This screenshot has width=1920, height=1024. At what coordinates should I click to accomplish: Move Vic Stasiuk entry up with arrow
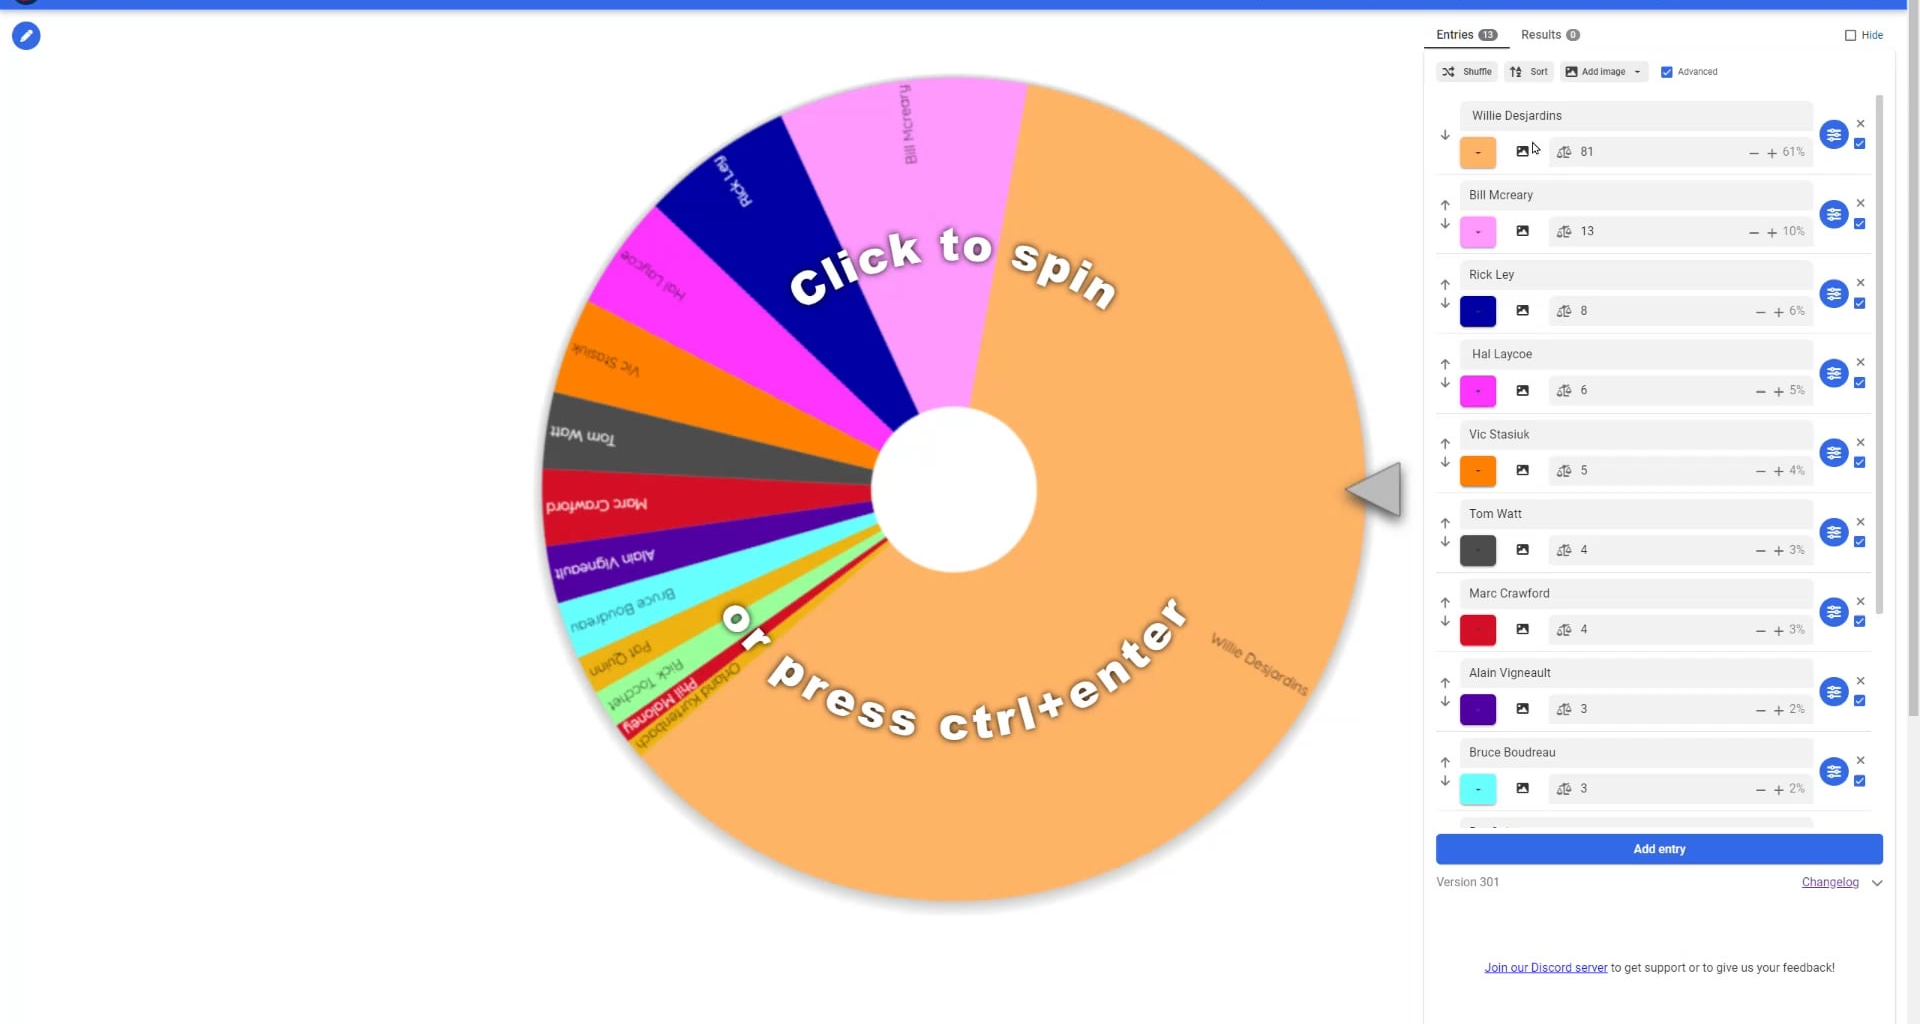[1445, 444]
